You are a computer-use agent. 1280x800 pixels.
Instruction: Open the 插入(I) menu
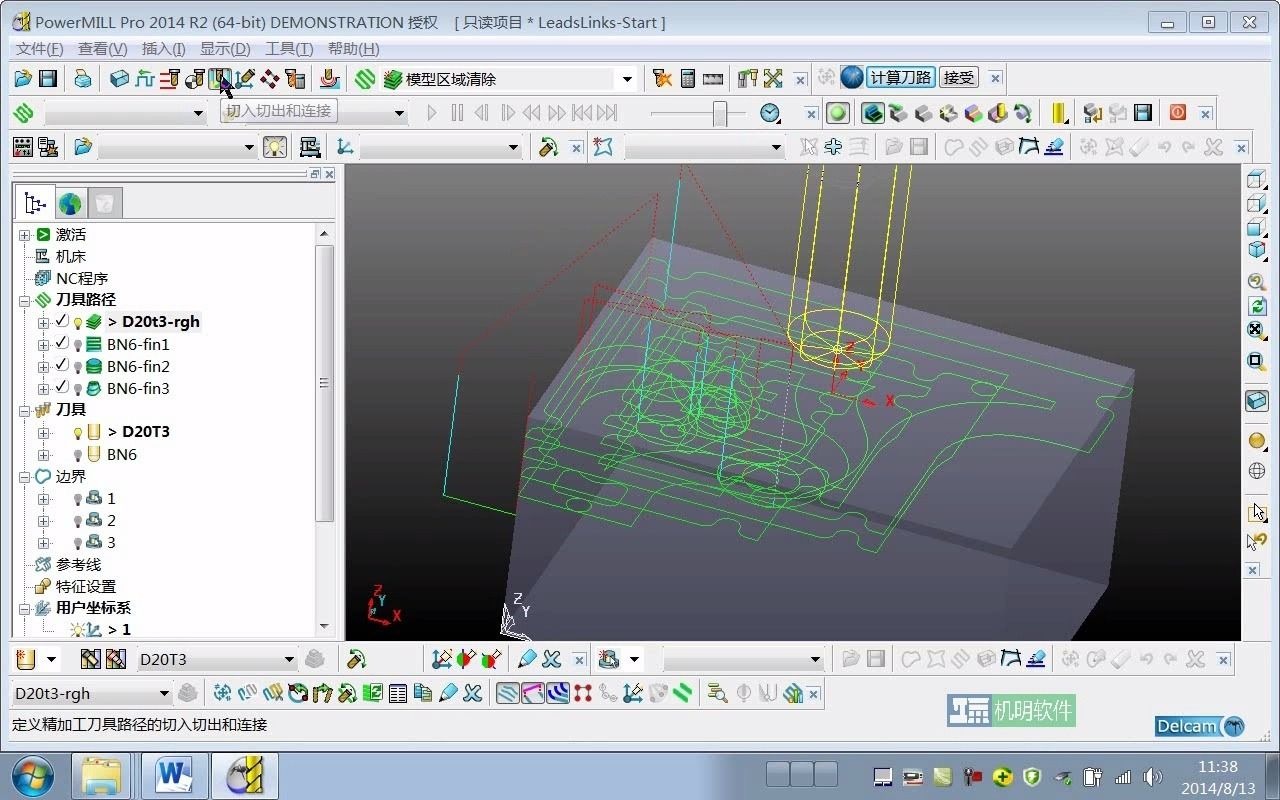point(164,48)
